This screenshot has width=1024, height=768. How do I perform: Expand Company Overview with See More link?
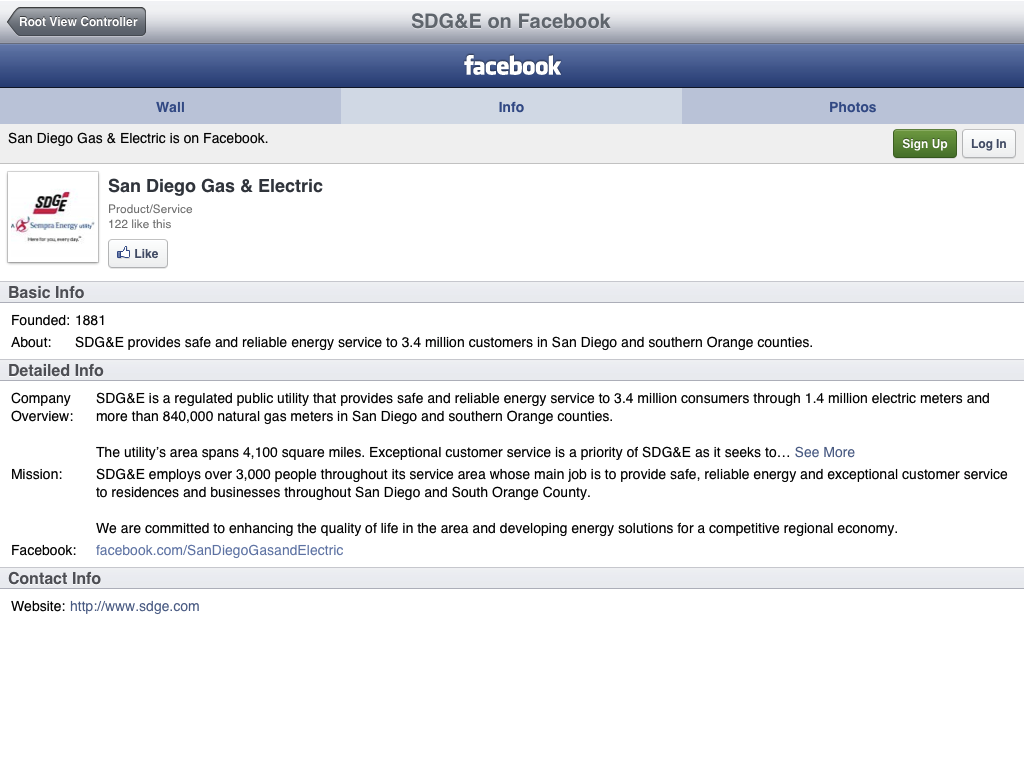click(x=824, y=452)
